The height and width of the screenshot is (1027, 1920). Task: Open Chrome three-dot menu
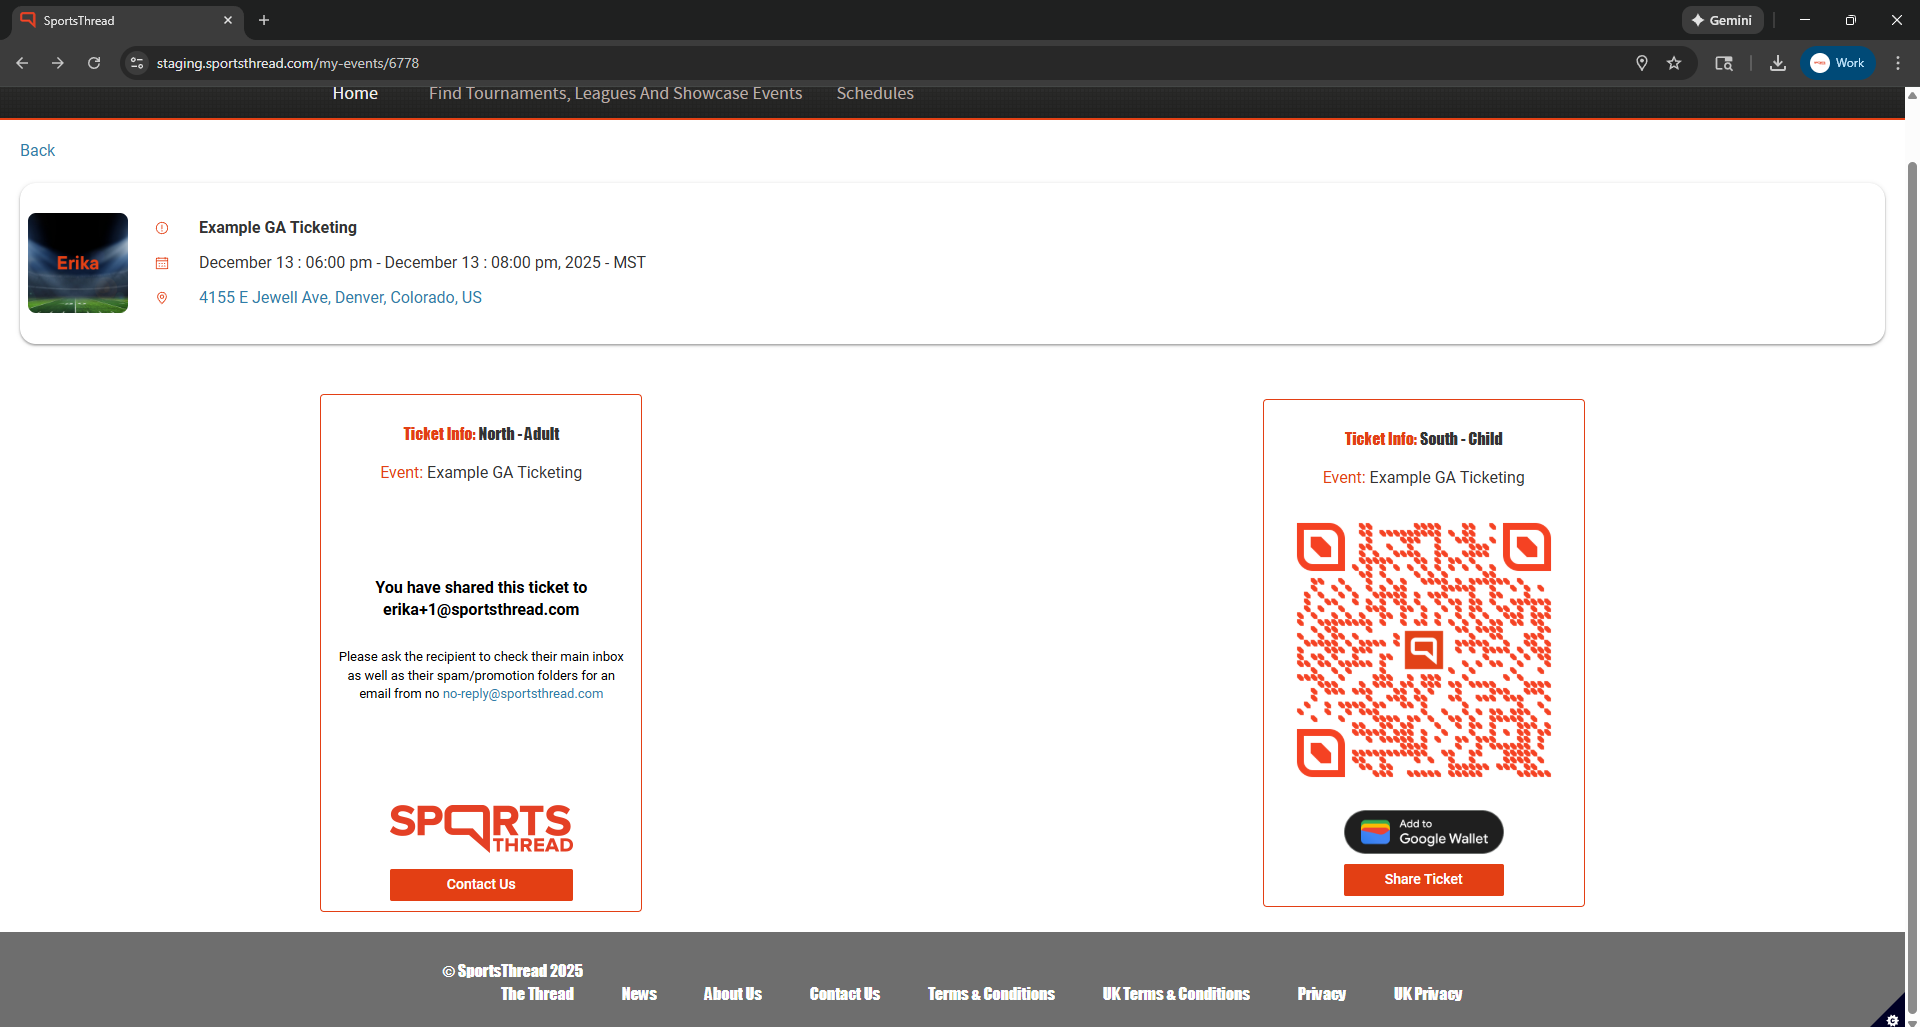point(1898,63)
